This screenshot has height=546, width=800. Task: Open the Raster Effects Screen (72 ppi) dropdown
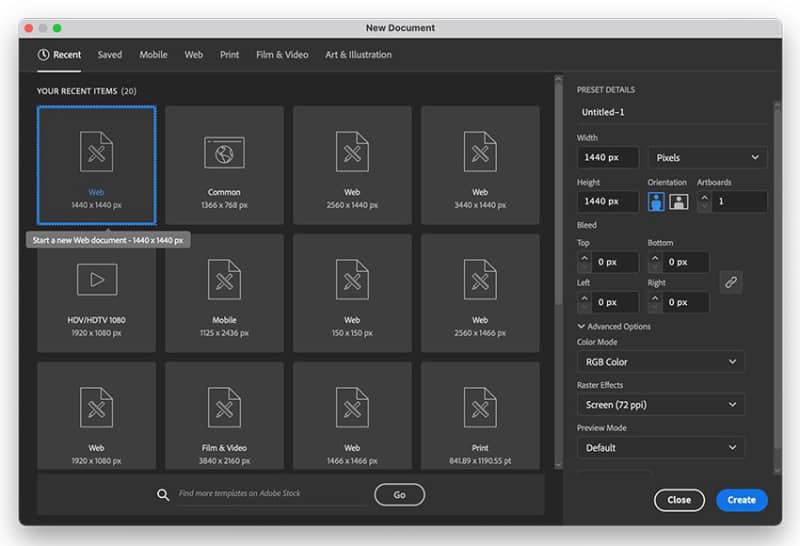[660, 405]
